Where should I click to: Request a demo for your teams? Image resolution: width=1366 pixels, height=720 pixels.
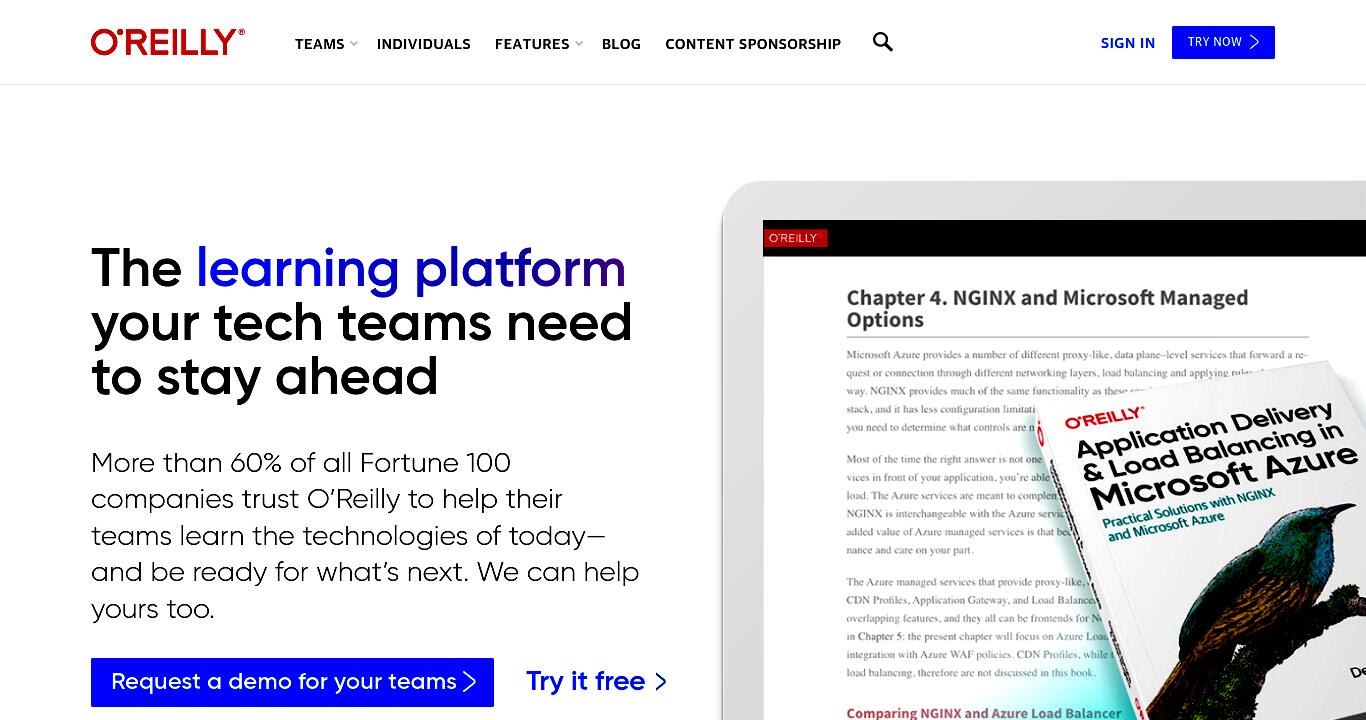[292, 682]
